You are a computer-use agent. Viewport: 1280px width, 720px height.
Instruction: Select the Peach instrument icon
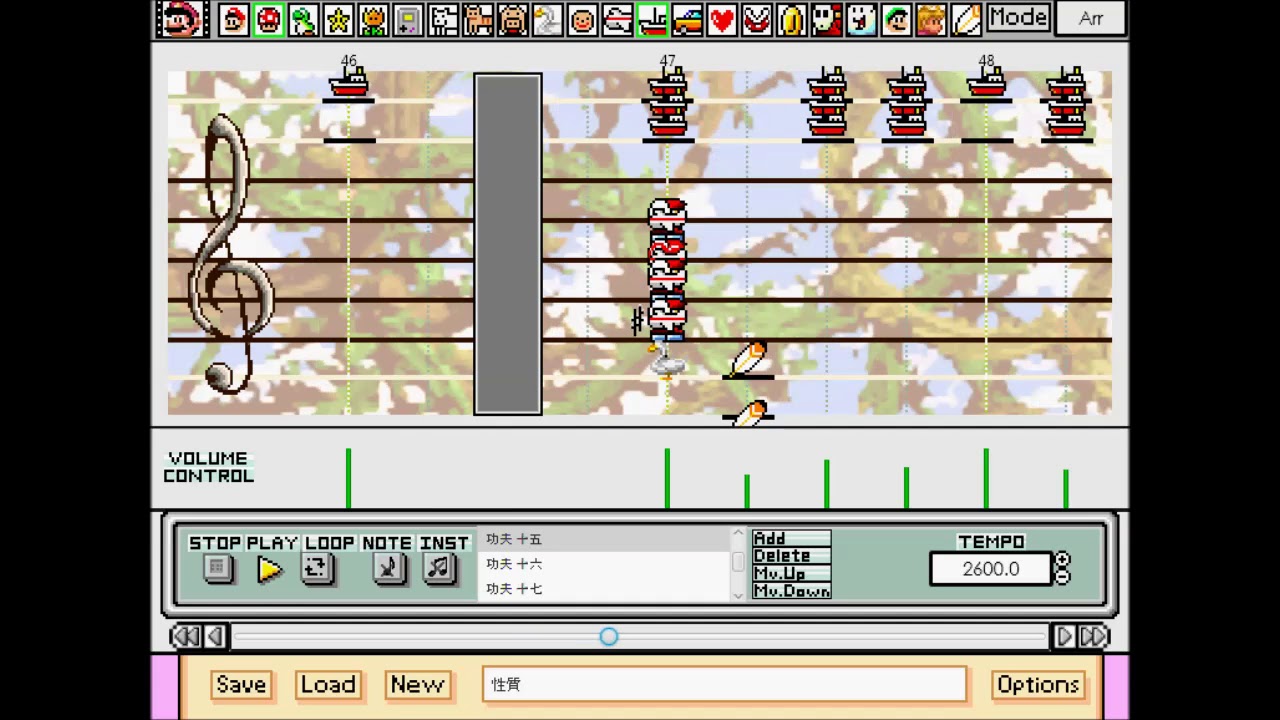coord(932,19)
